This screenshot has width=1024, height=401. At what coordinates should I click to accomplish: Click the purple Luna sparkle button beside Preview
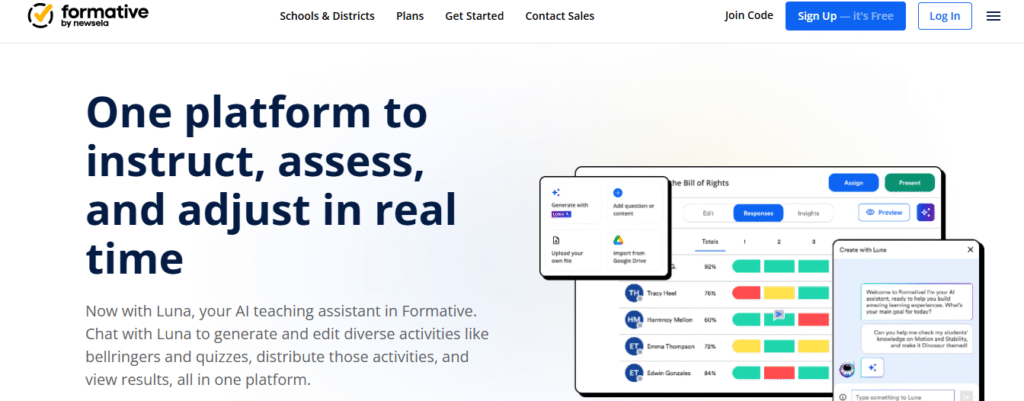[x=926, y=212]
